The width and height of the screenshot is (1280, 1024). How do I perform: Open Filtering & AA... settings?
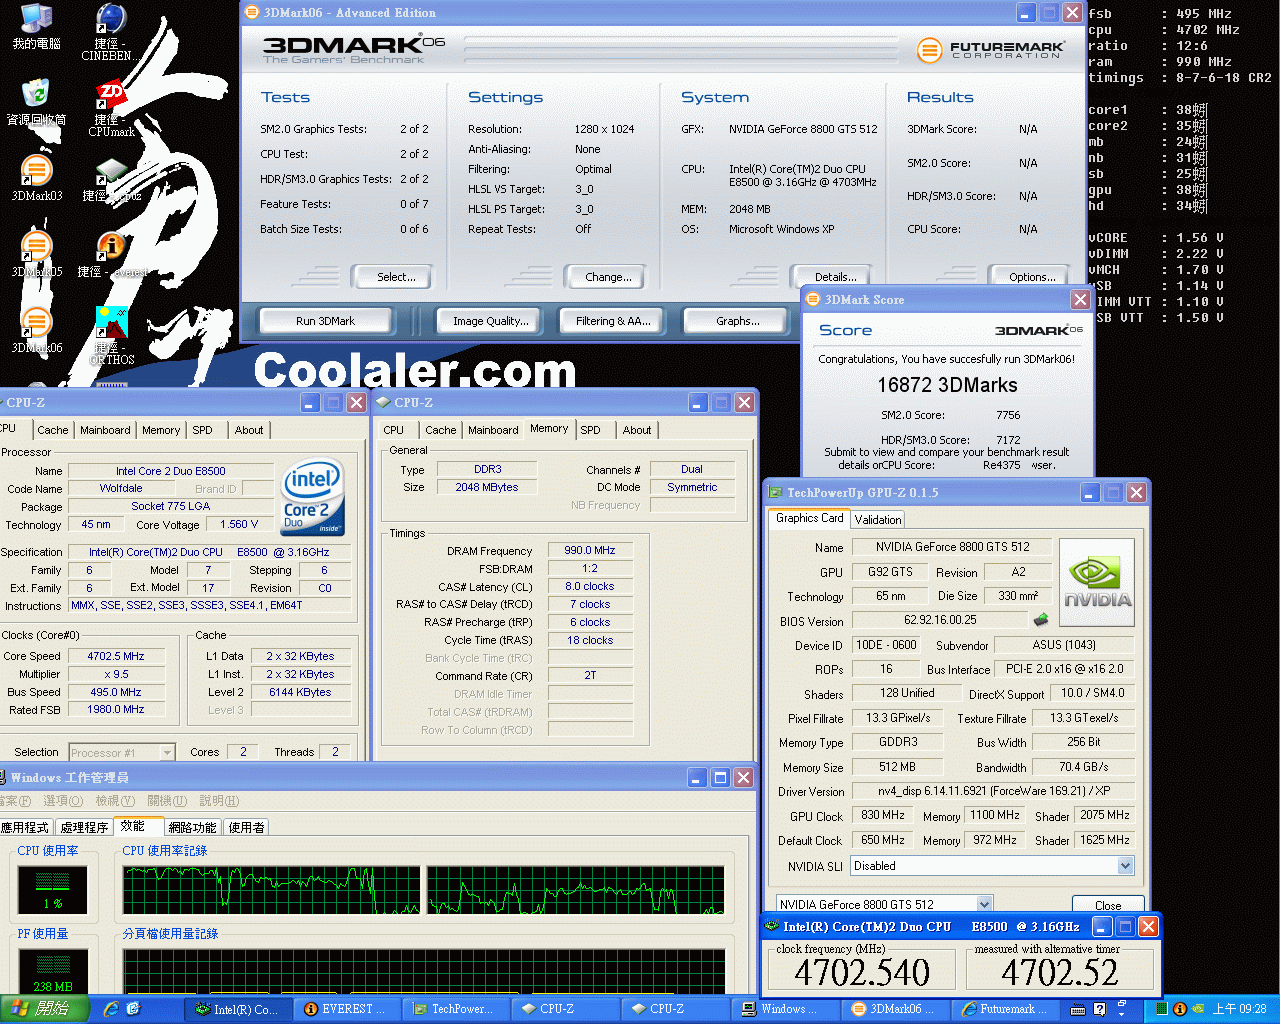tap(613, 321)
